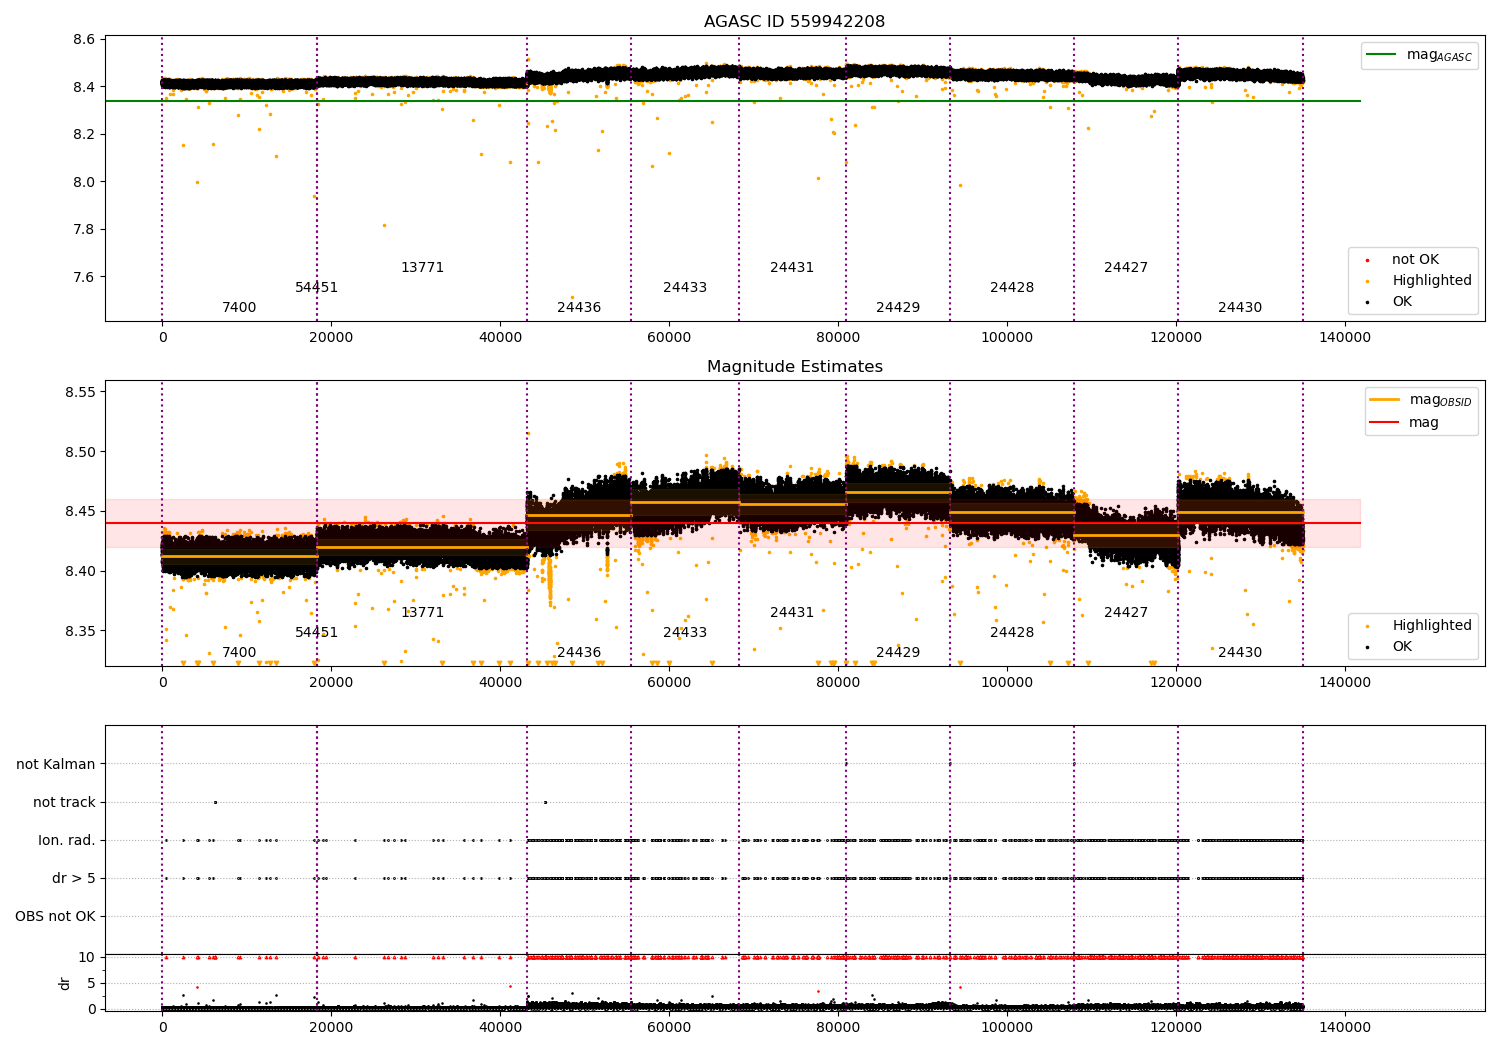This screenshot has width=1500, height=1050.
Task: Click 'OK' in the top plot legend
Action: coord(1402,302)
